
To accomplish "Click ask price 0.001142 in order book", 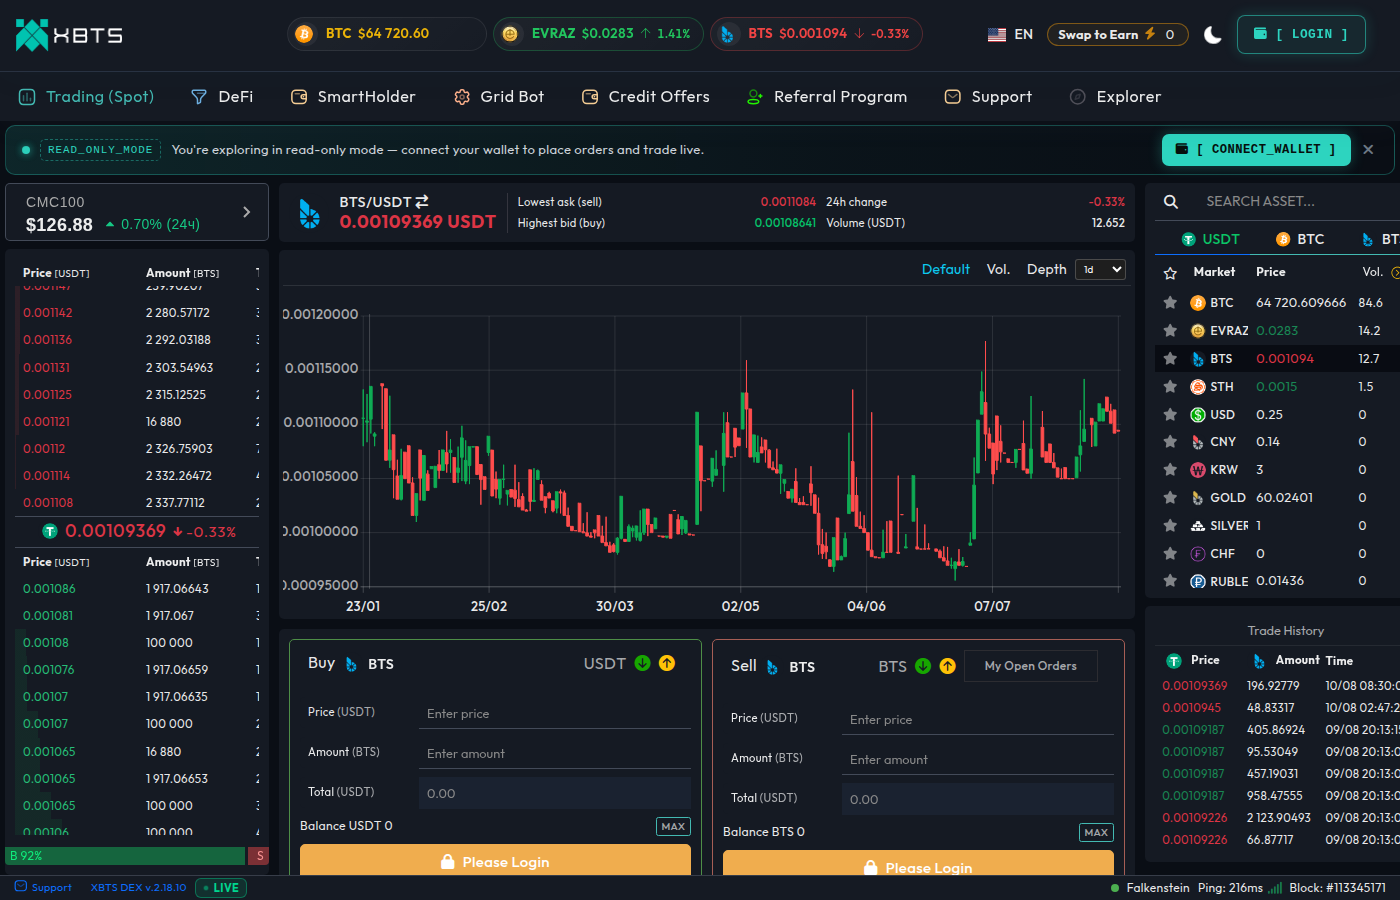I will 48,313.
